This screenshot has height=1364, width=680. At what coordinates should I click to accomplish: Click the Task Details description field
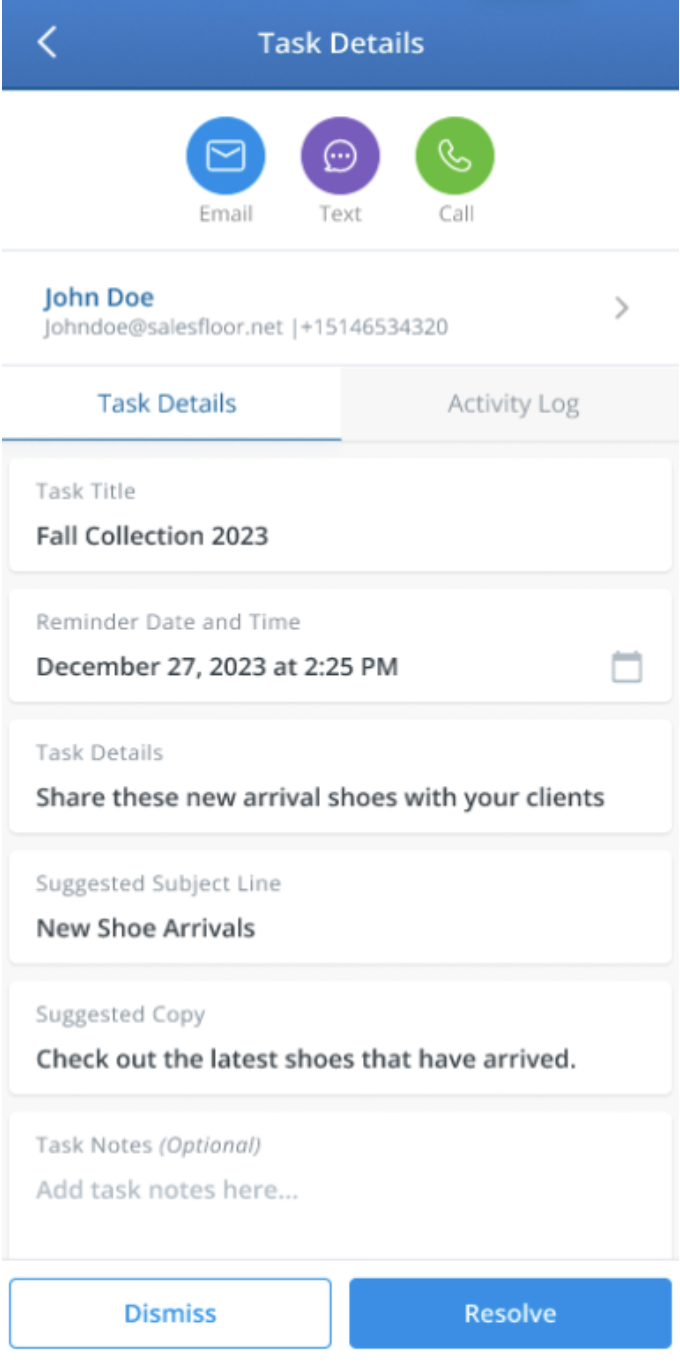340,776
